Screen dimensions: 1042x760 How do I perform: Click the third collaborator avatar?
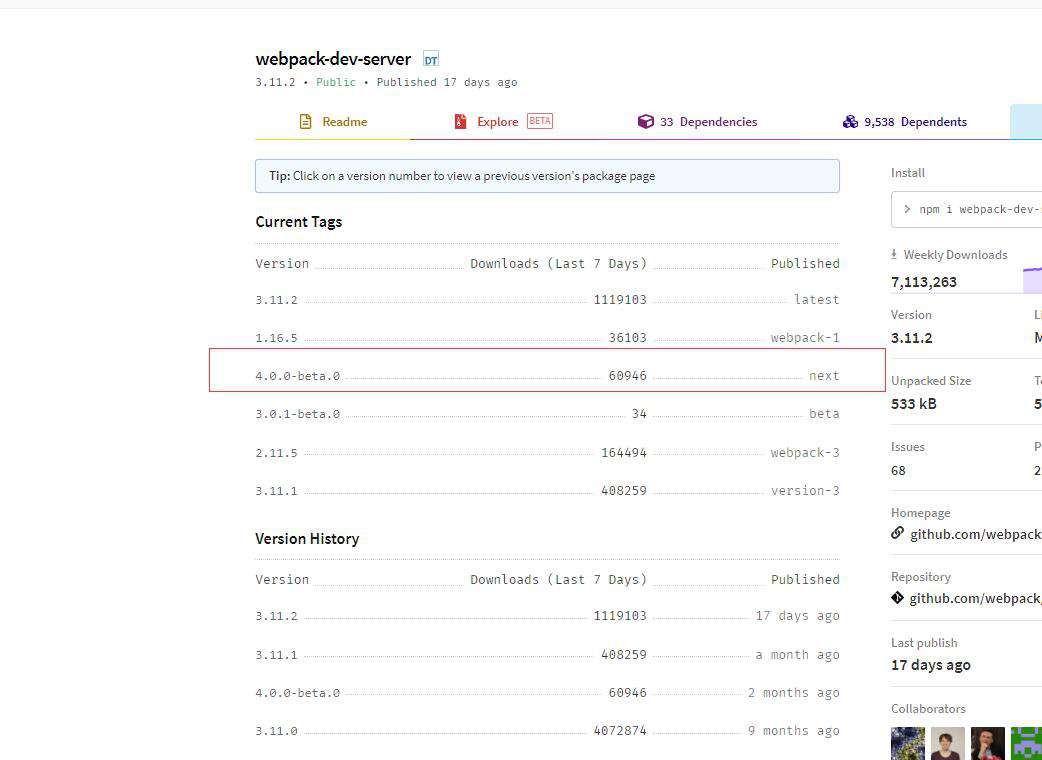[988, 743]
